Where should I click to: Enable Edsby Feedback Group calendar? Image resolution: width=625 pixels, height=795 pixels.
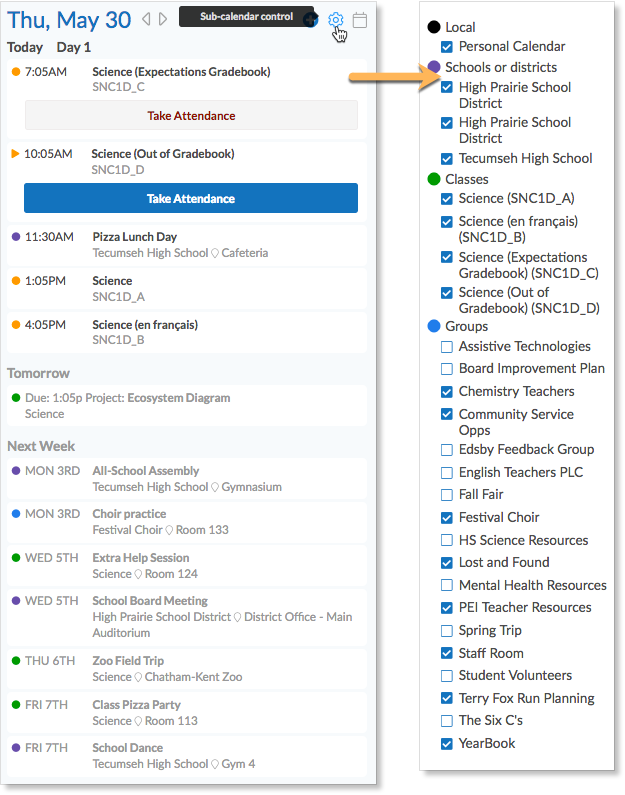coord(447,450)
